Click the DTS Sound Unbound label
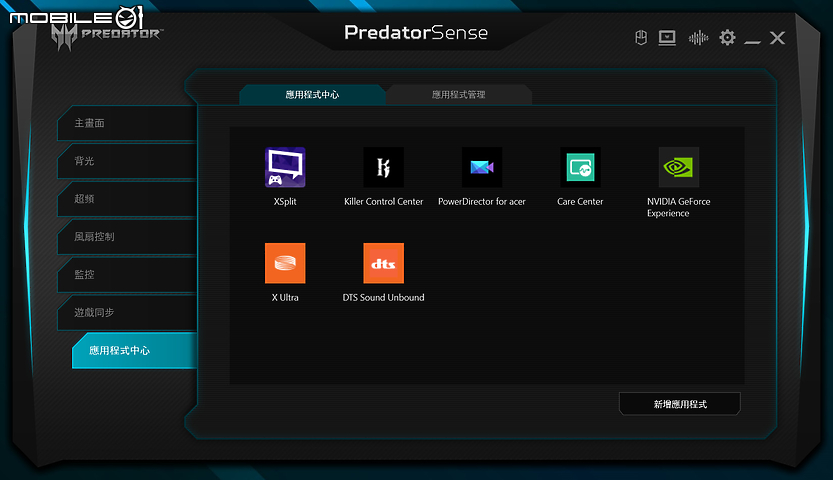The height and width of the screenshot is (480, 833). coord(384,298)
